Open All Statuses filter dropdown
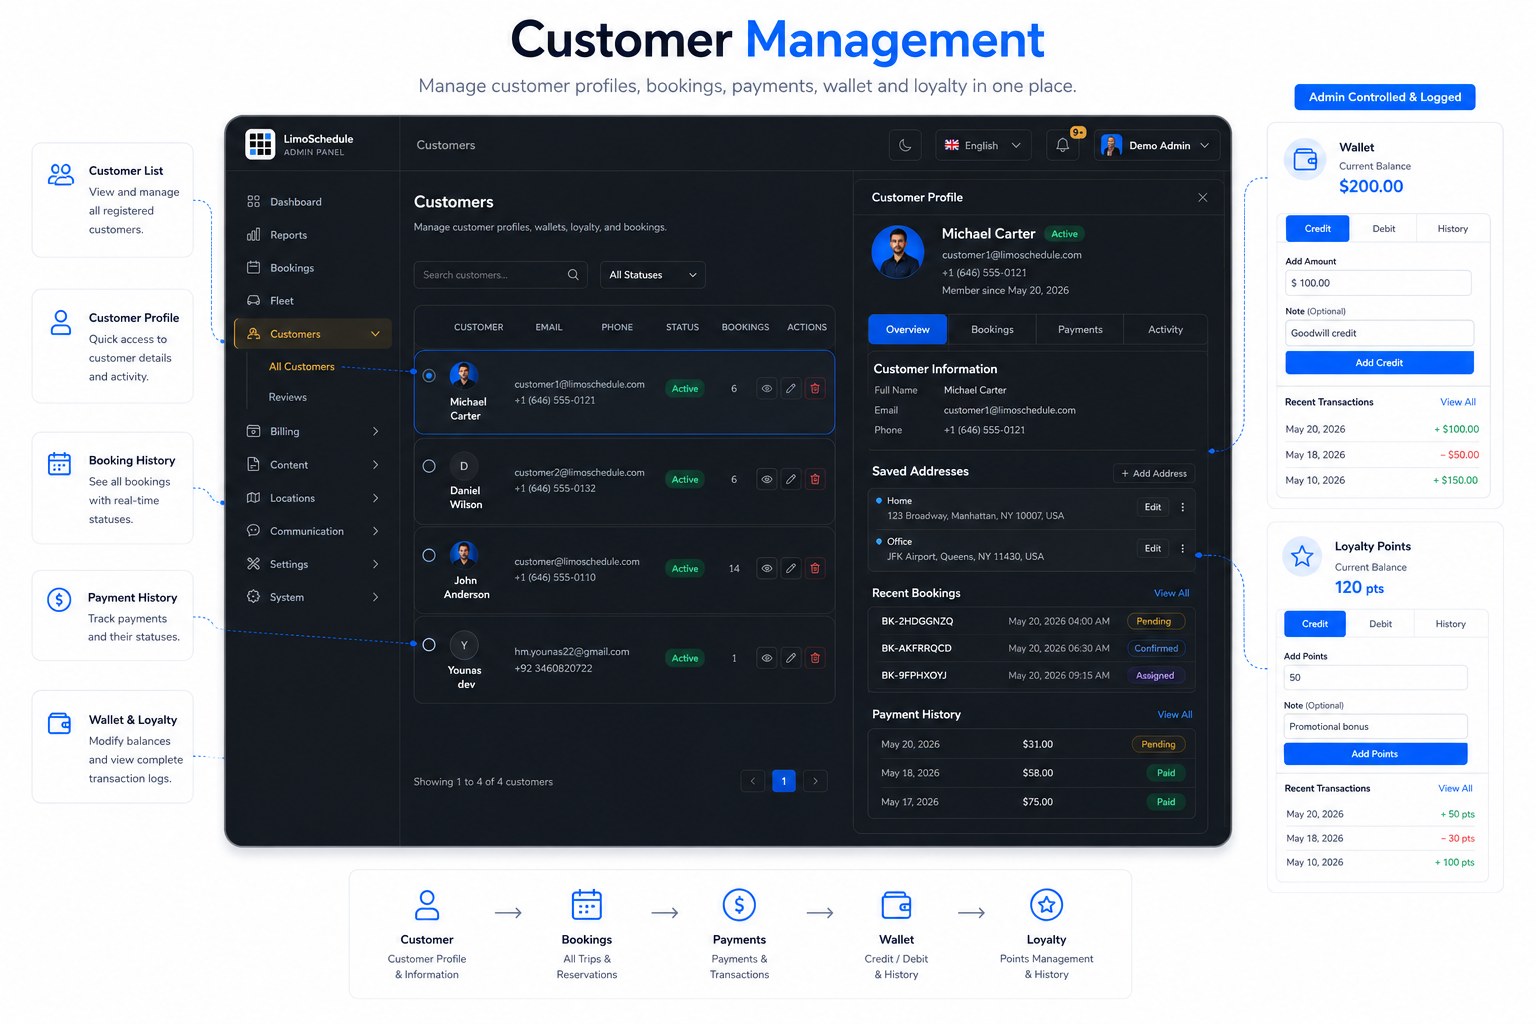 click(653, 275)
